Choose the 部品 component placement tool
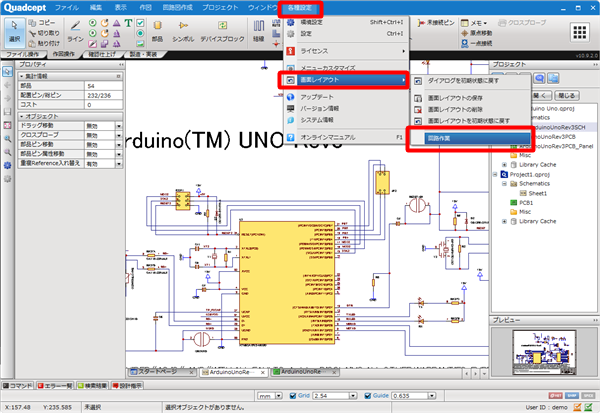This screenshot has height=413, width=600. point(157,32)
